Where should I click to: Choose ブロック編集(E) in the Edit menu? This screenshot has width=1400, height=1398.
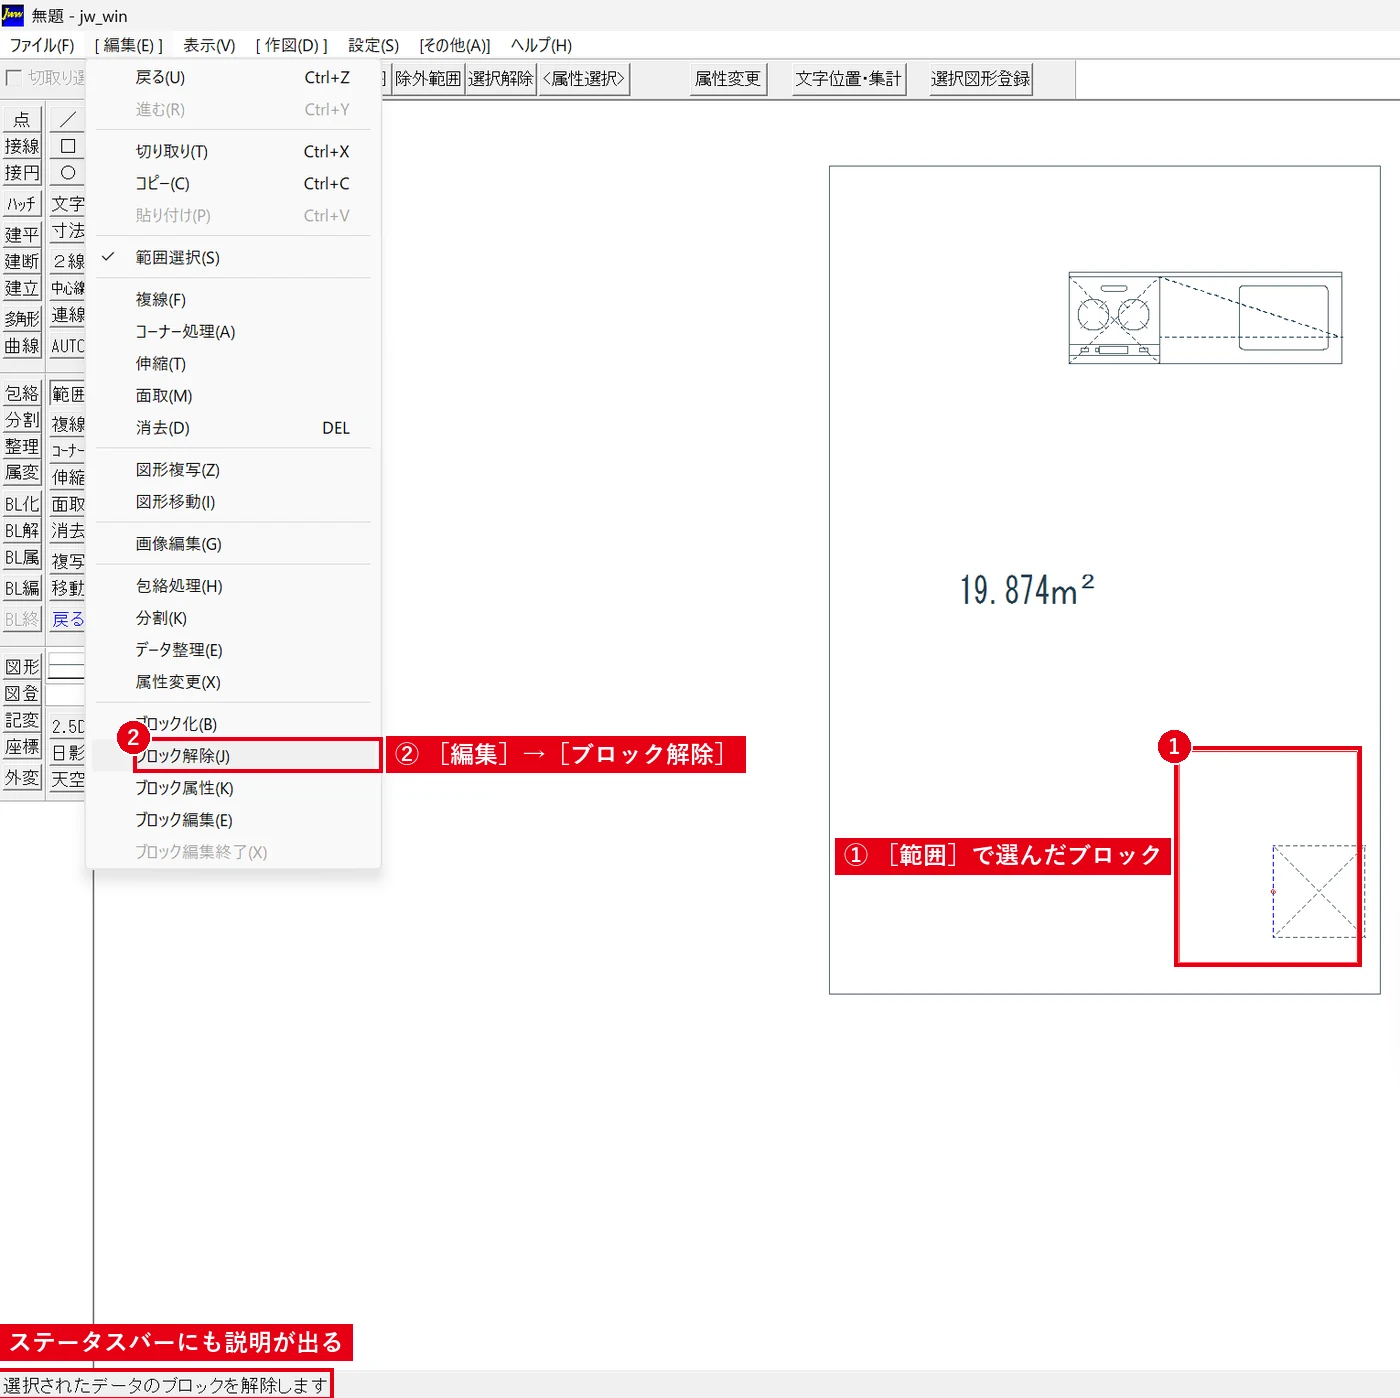(x=233, y=820)
